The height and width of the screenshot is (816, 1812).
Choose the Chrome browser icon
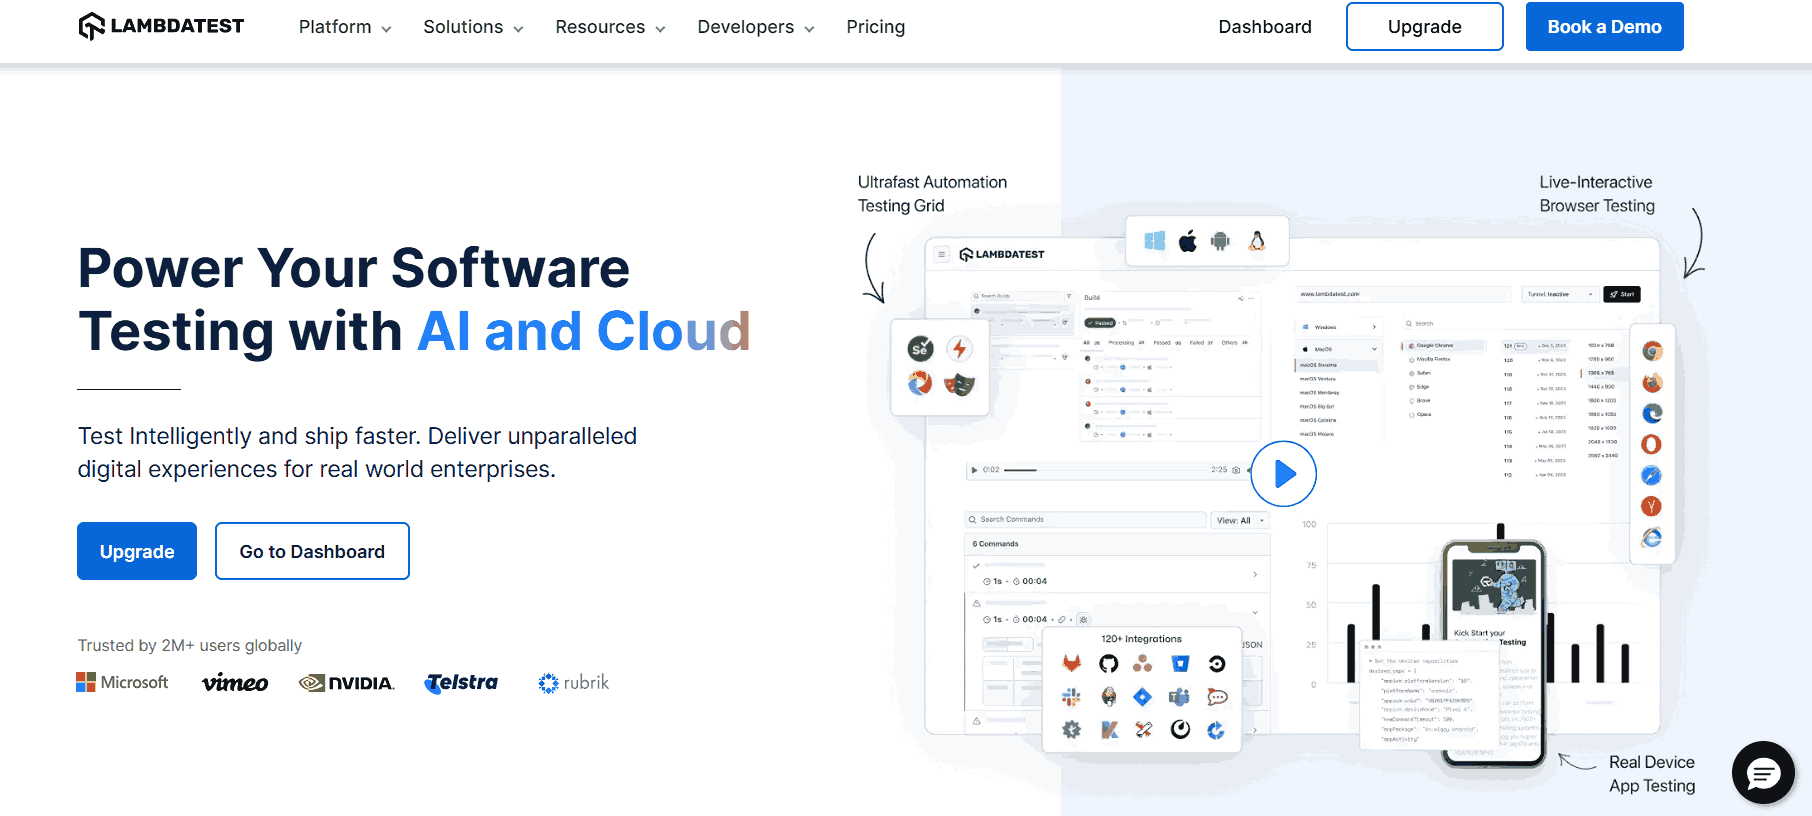1652,351
